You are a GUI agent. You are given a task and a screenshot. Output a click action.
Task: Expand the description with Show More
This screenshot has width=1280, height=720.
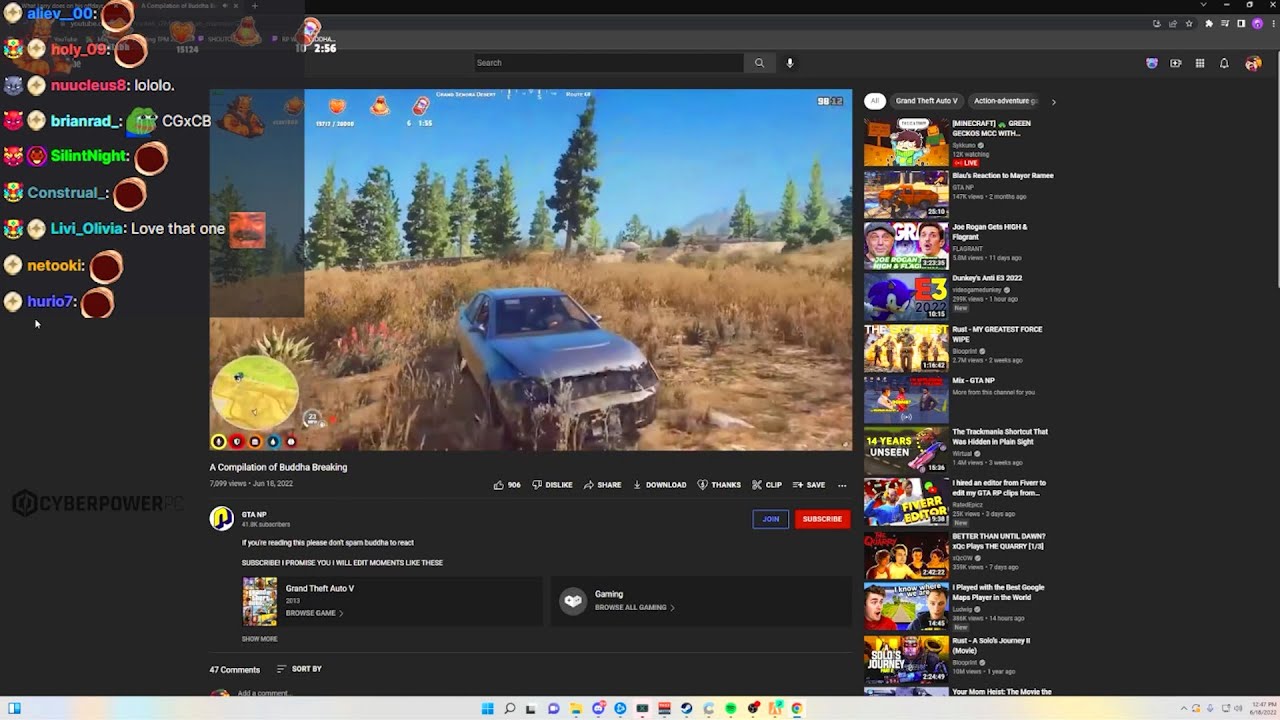tap(259, 639)
